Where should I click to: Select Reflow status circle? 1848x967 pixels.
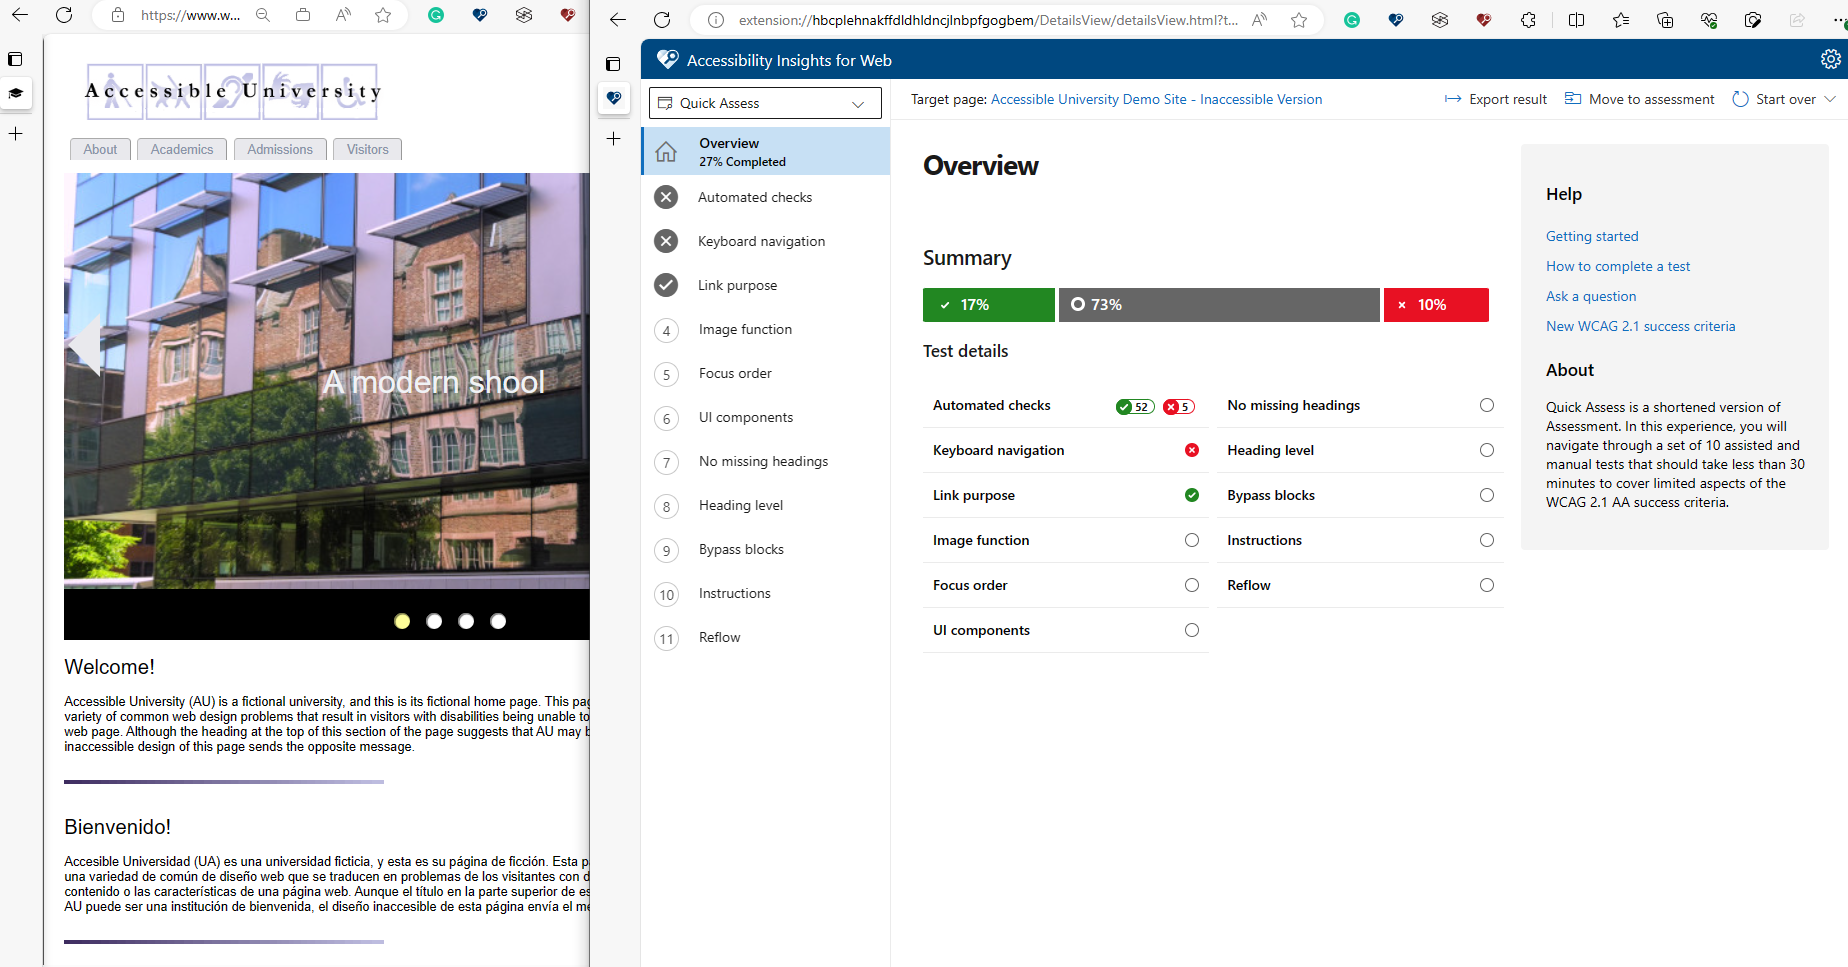(1487, 585)
